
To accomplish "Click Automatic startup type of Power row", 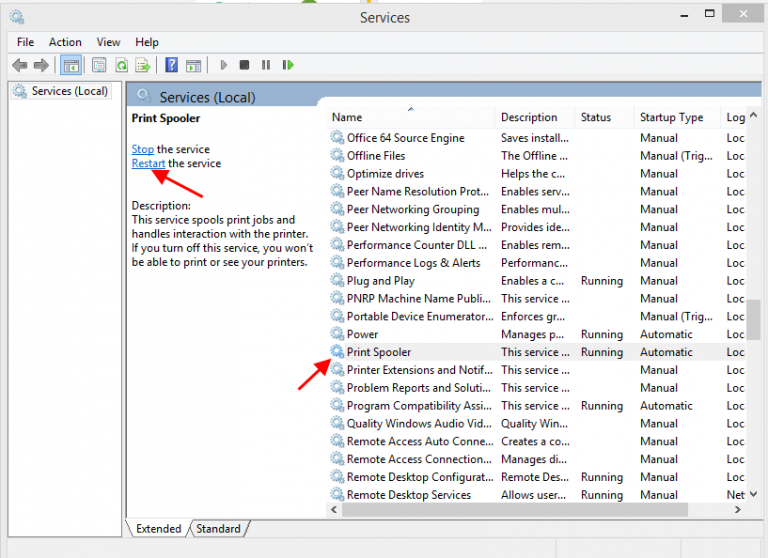I will tap(666, 334).
